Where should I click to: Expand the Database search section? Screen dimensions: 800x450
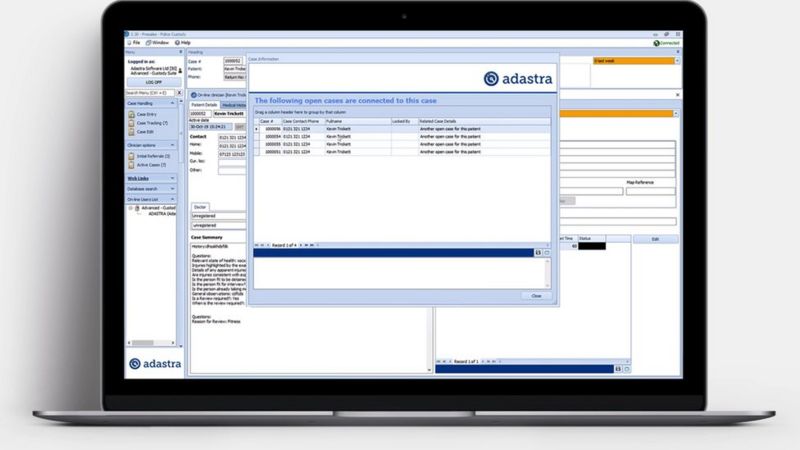pos(173,188)
